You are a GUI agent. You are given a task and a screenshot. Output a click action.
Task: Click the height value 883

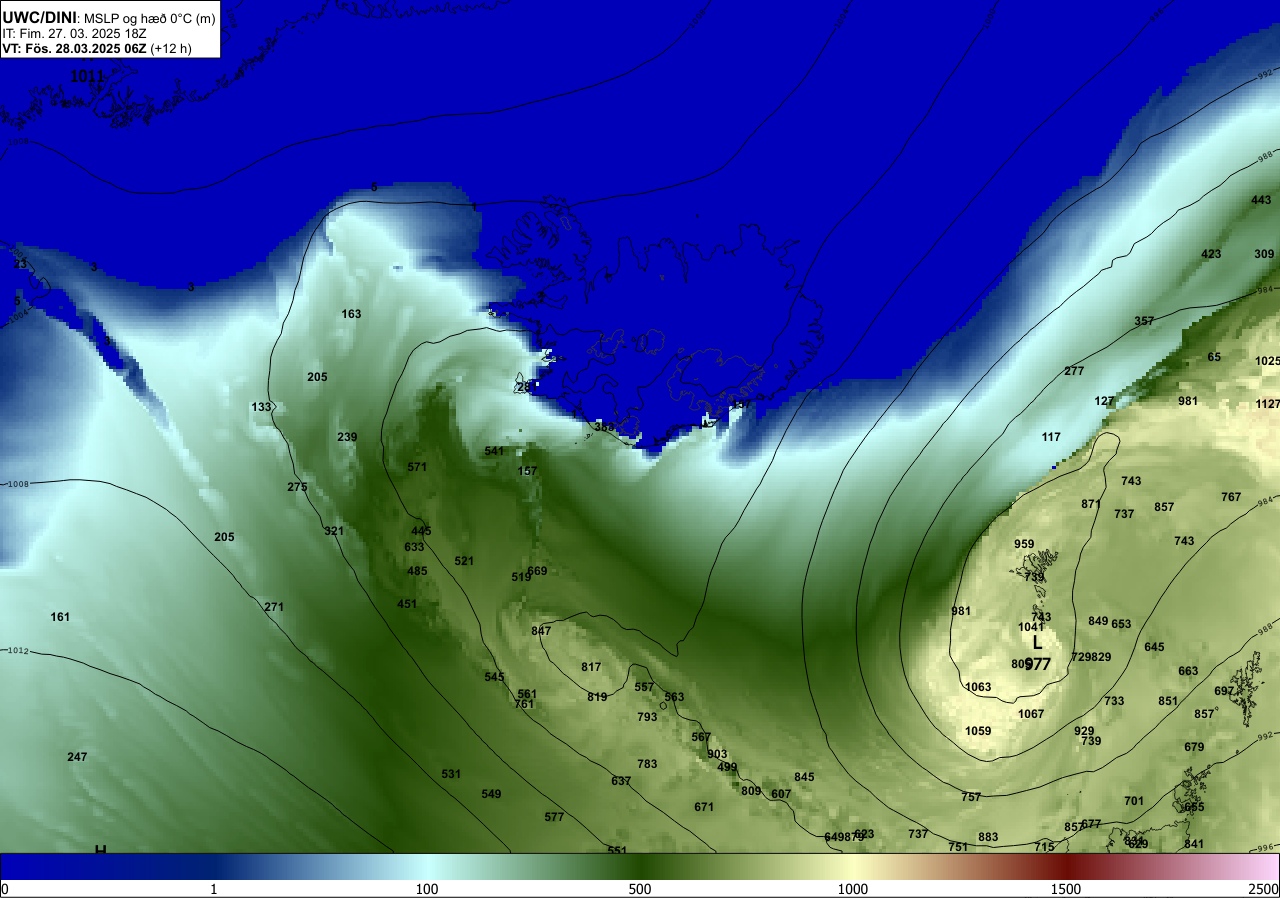click(988, 837)
